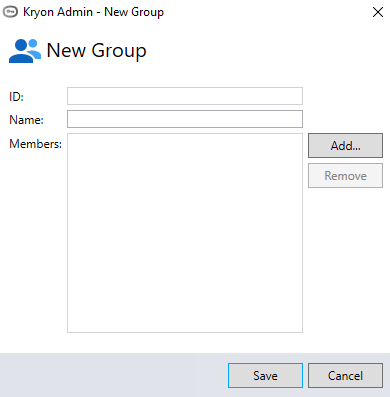
Task: Click blank dialog area below Remove button
Action: (345, 260)
